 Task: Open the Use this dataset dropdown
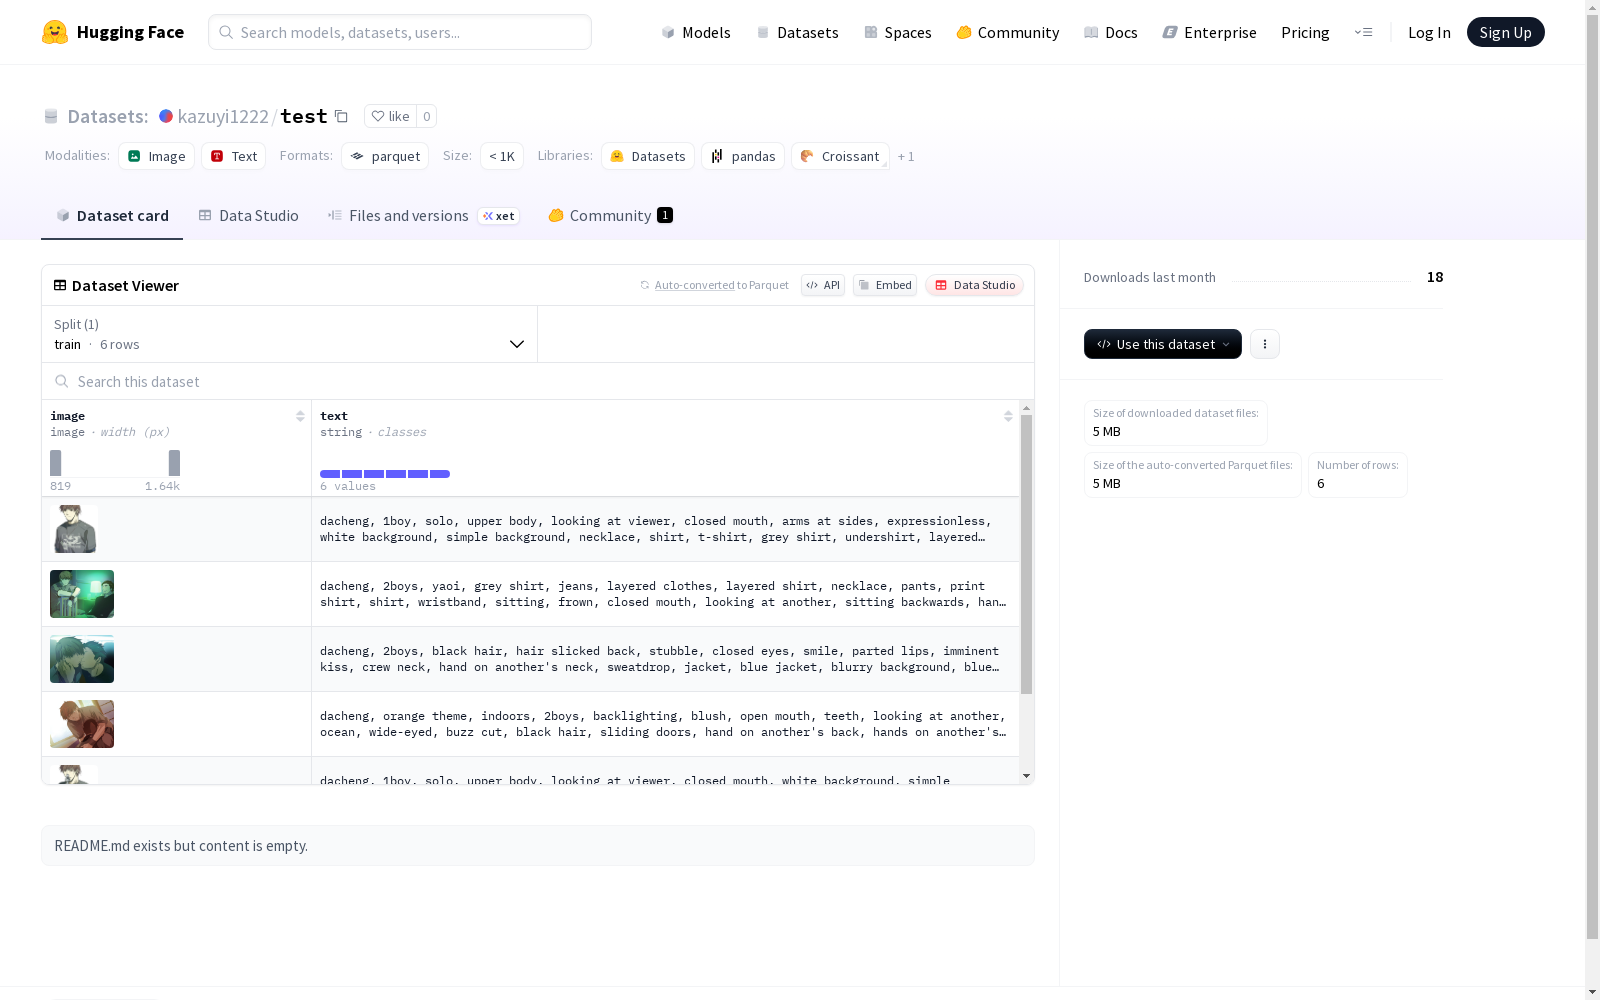tap(1162, 344)
